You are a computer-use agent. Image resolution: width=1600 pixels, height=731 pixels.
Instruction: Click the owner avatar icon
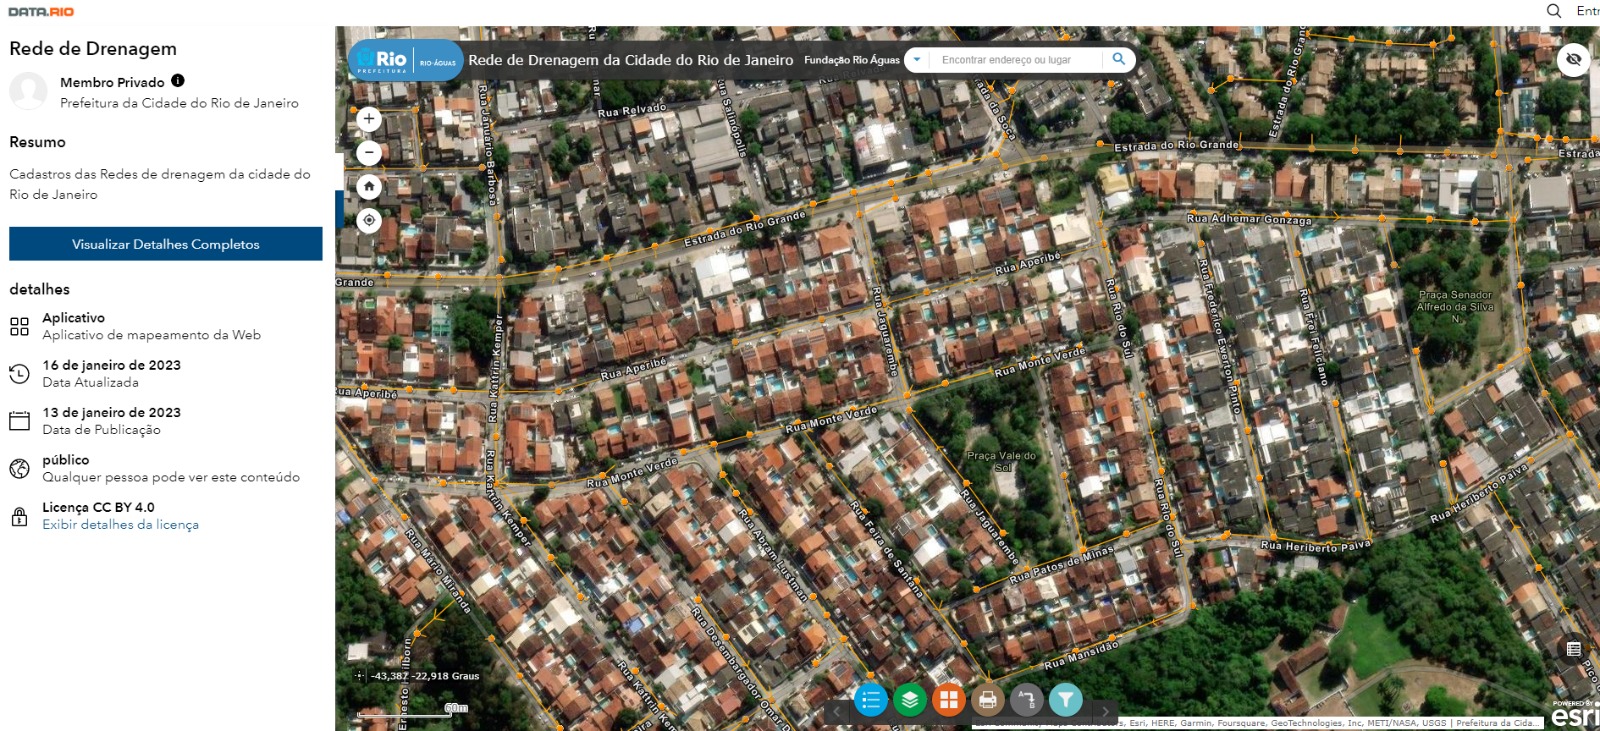[x=28, y=91]
